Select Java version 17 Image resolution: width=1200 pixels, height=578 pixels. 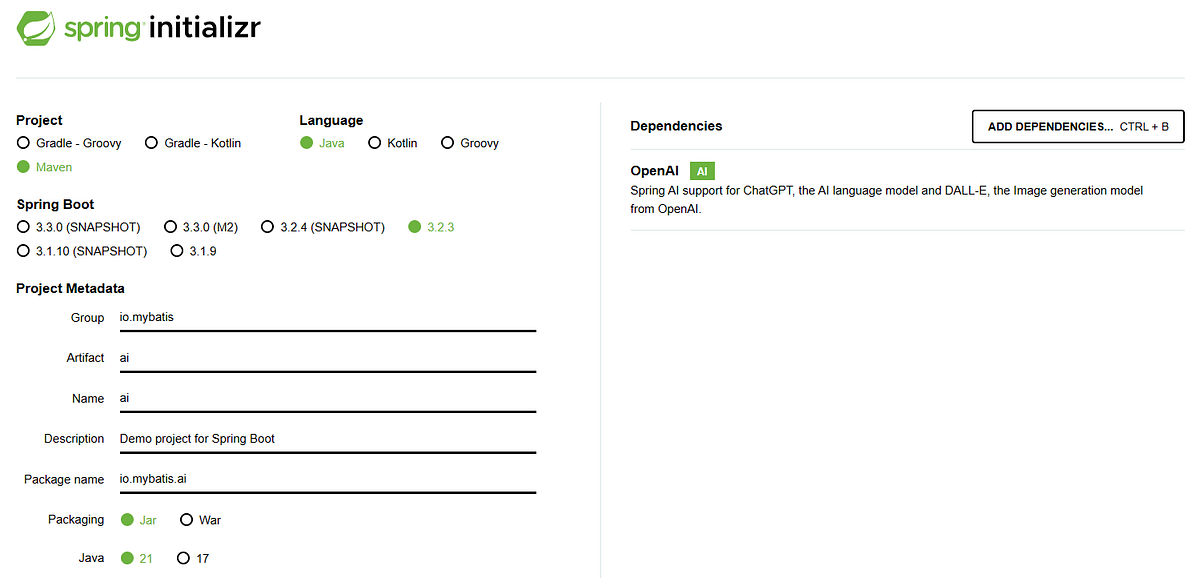pos(193,558)
